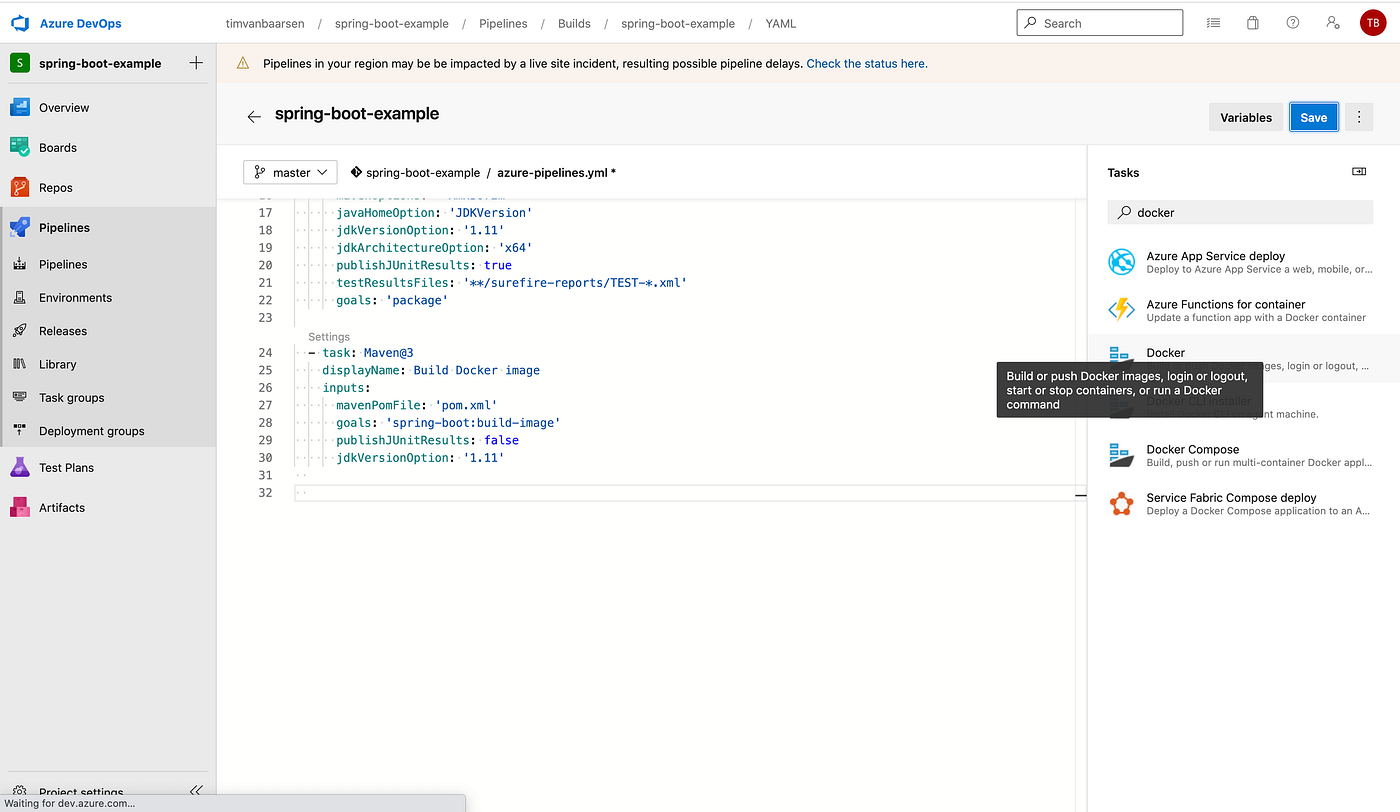Collapse the Tasks panel icon

click(1359, 172)
